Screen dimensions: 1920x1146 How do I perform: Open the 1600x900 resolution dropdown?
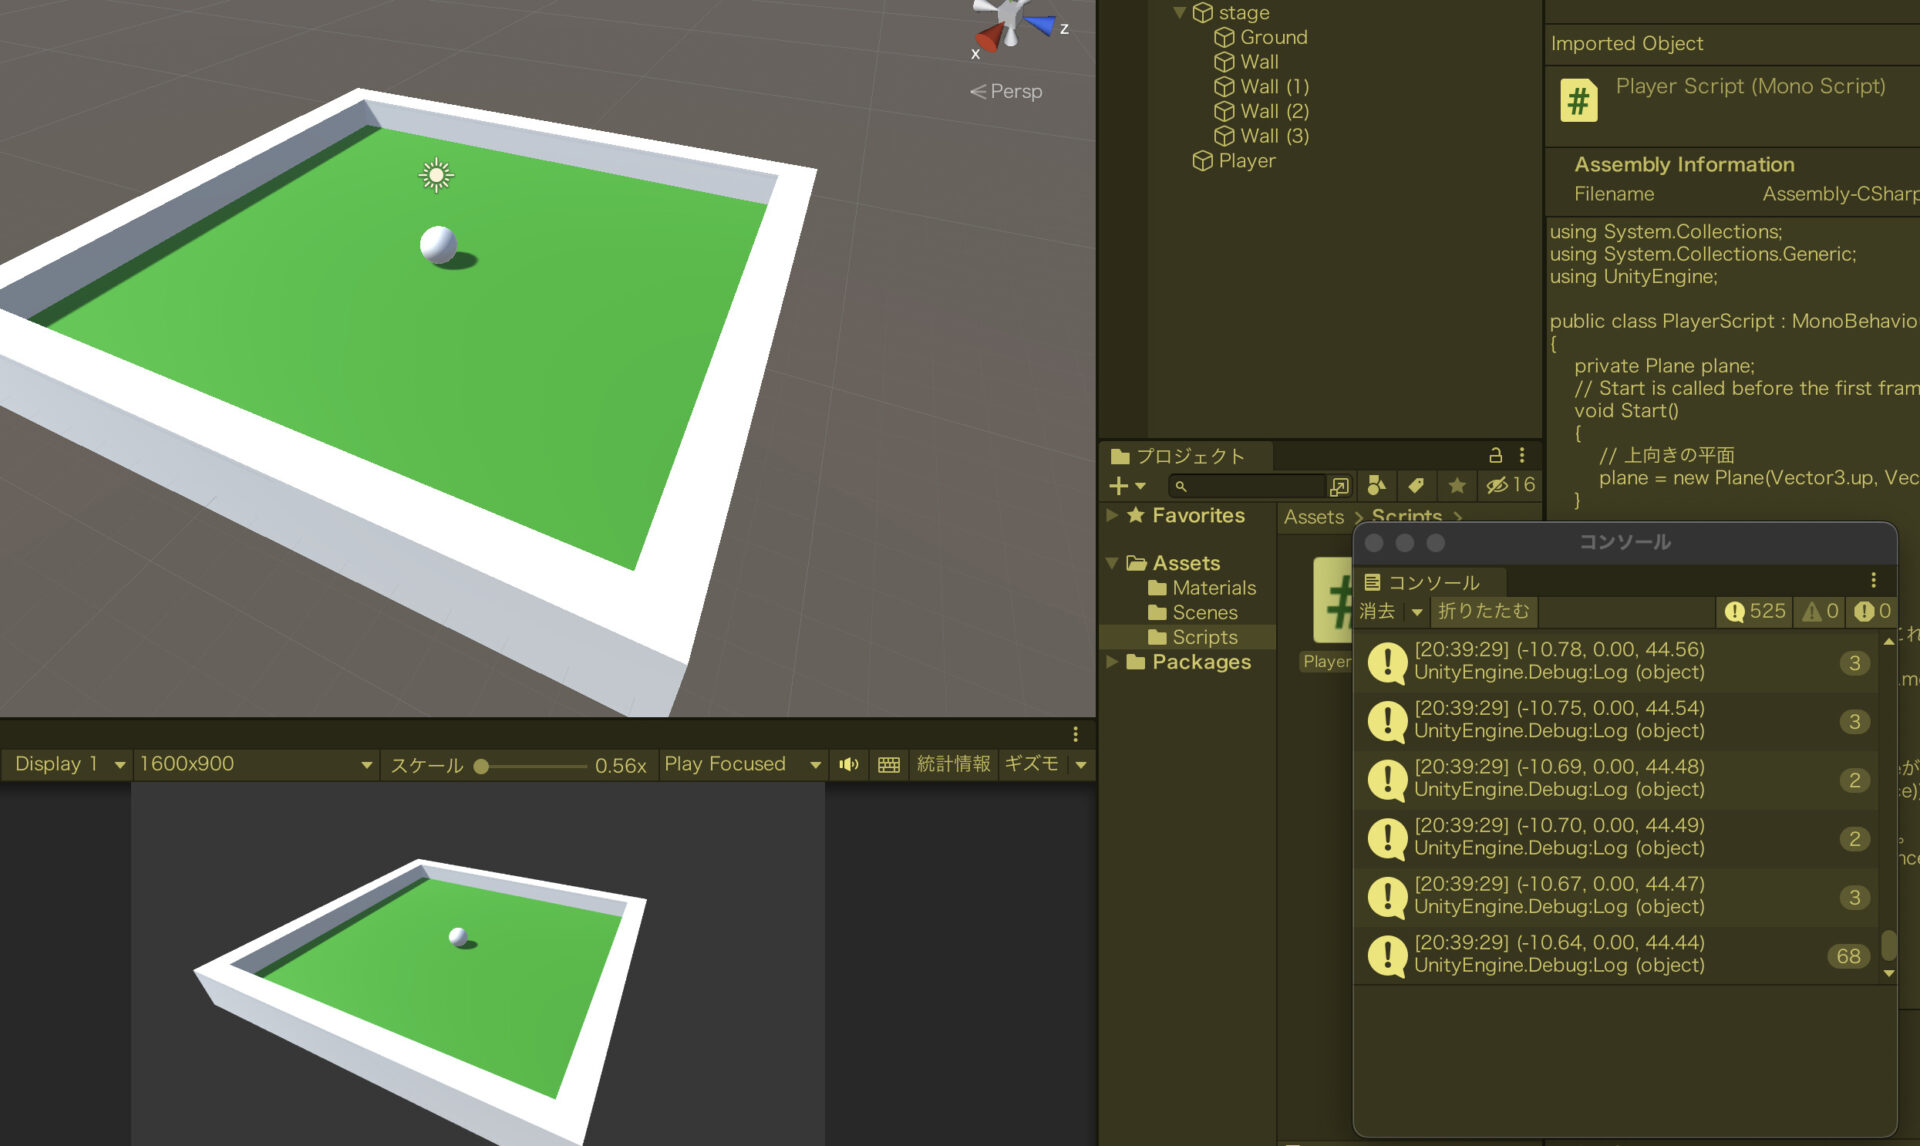coord(255,764)
